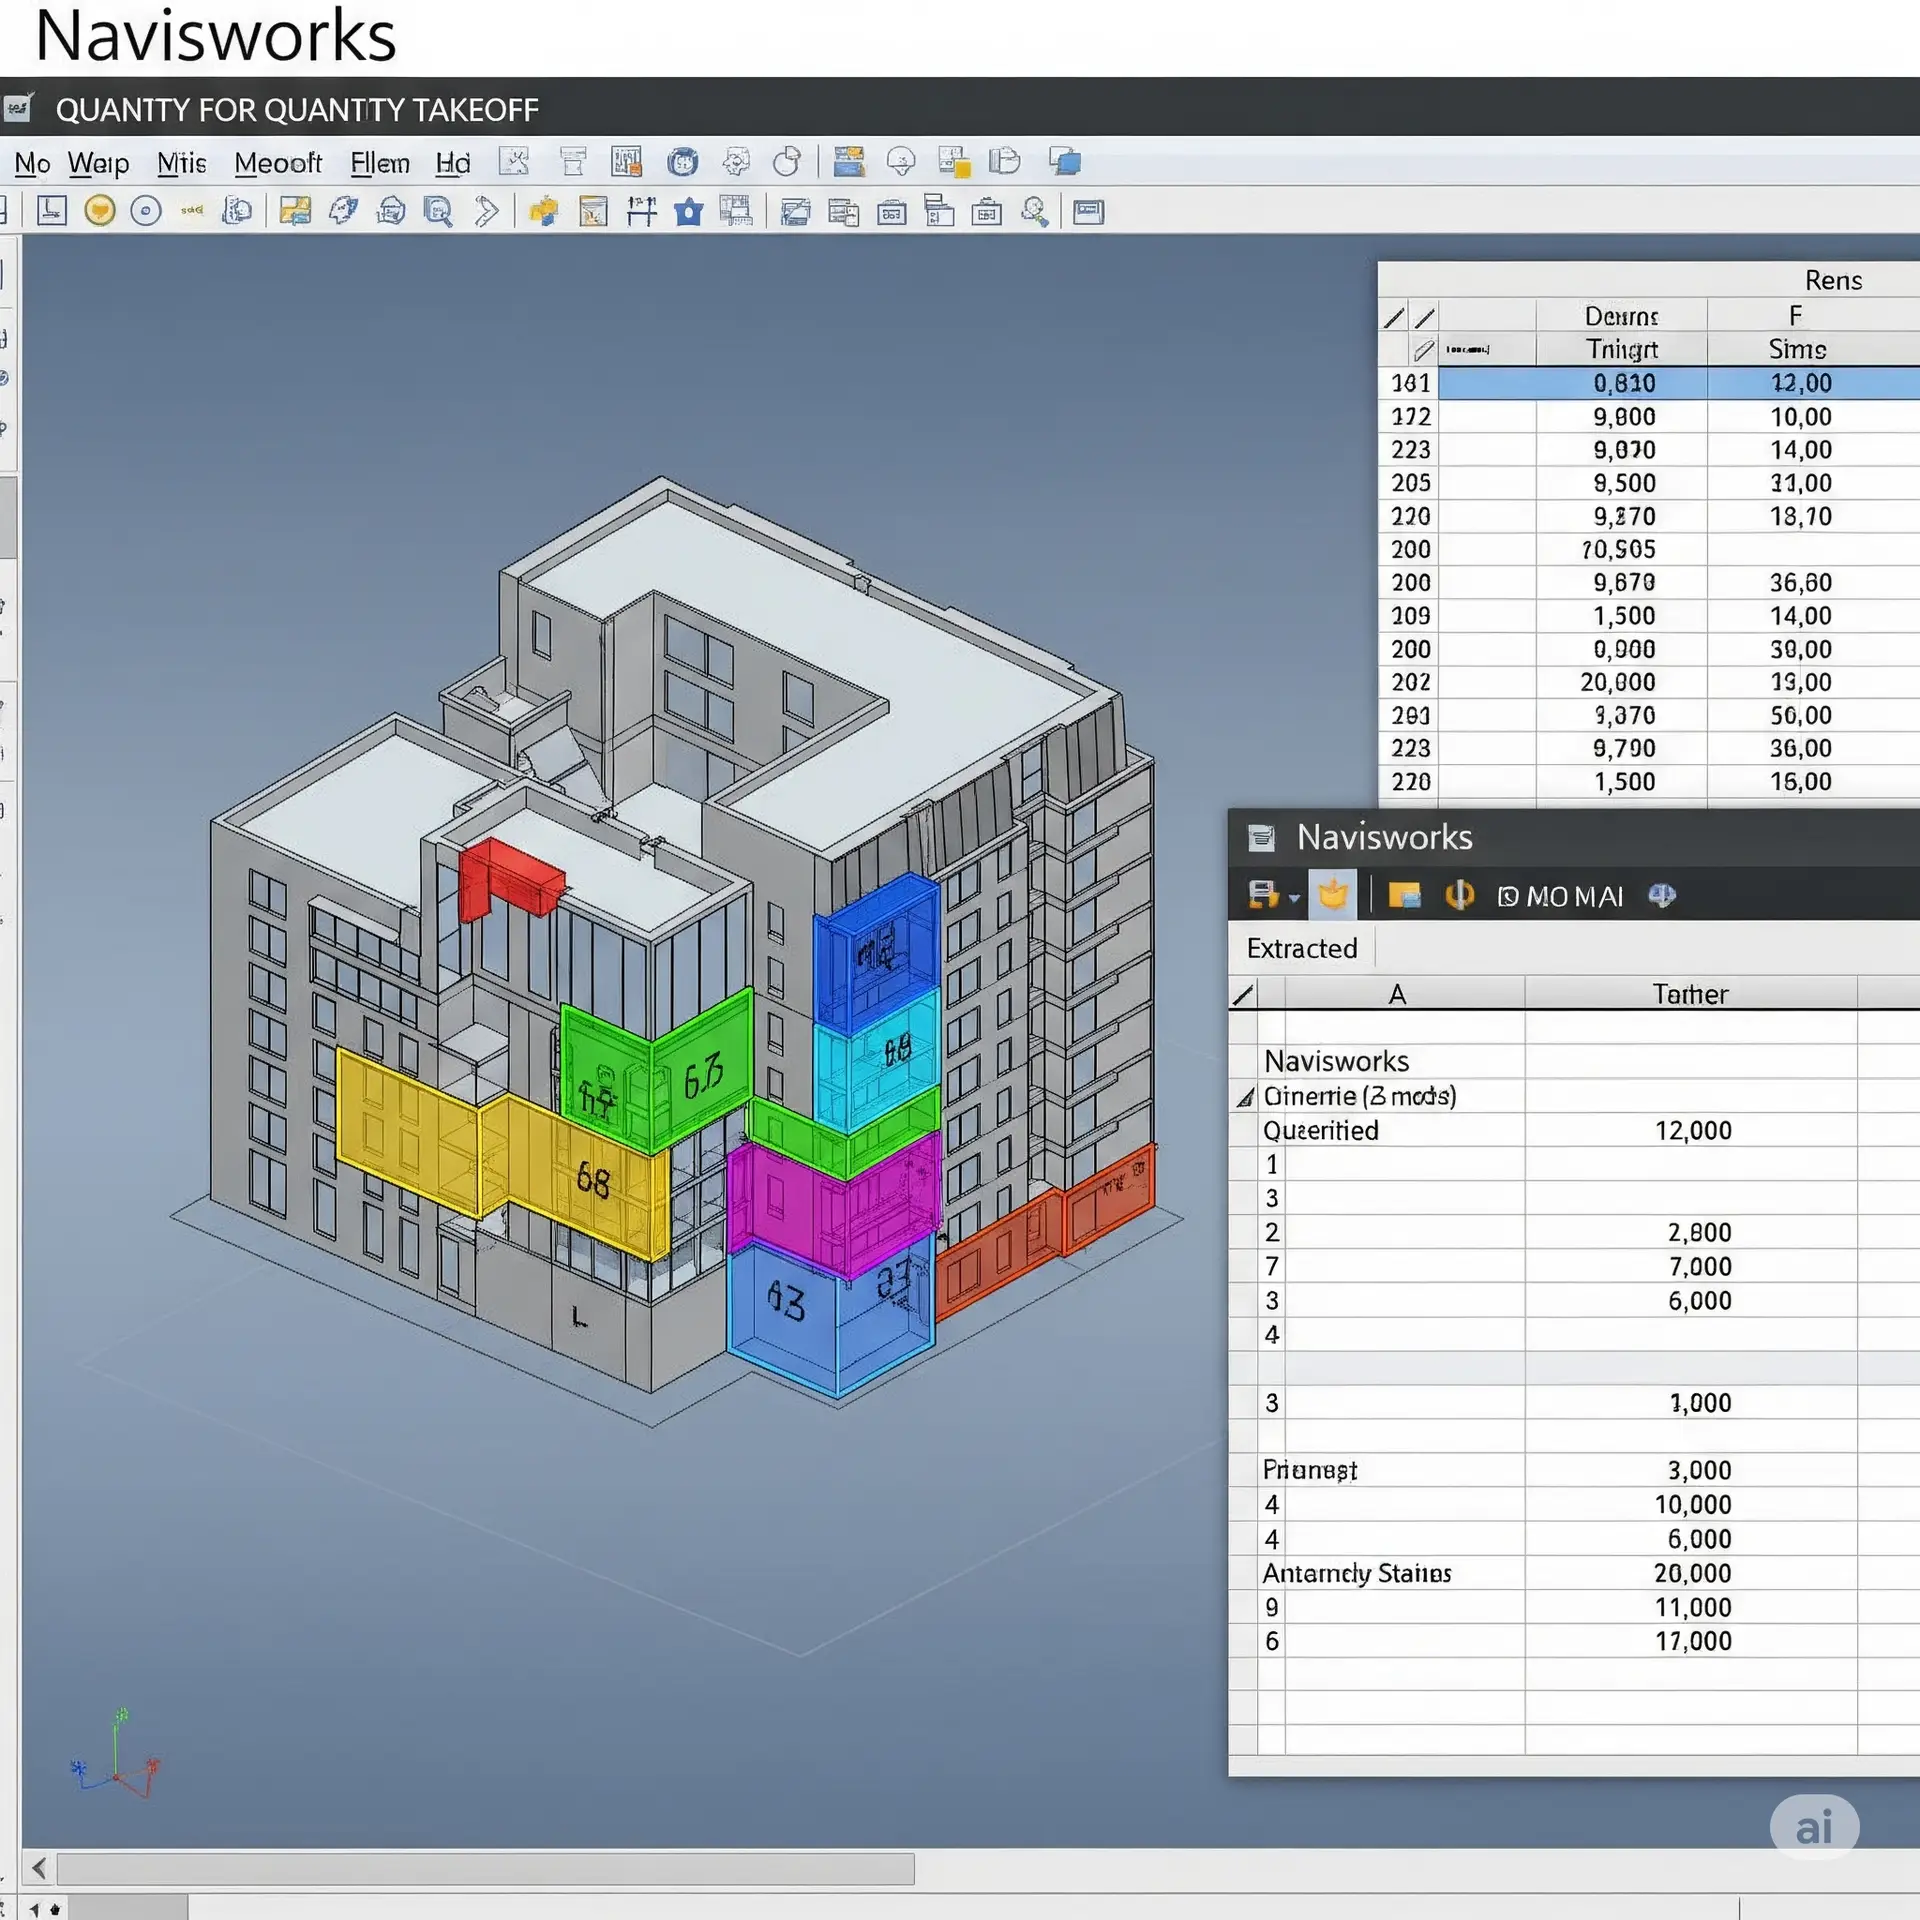Click the yellow folder window icon in panel
This screenshot has height=1920, width=1920.
1404,895
